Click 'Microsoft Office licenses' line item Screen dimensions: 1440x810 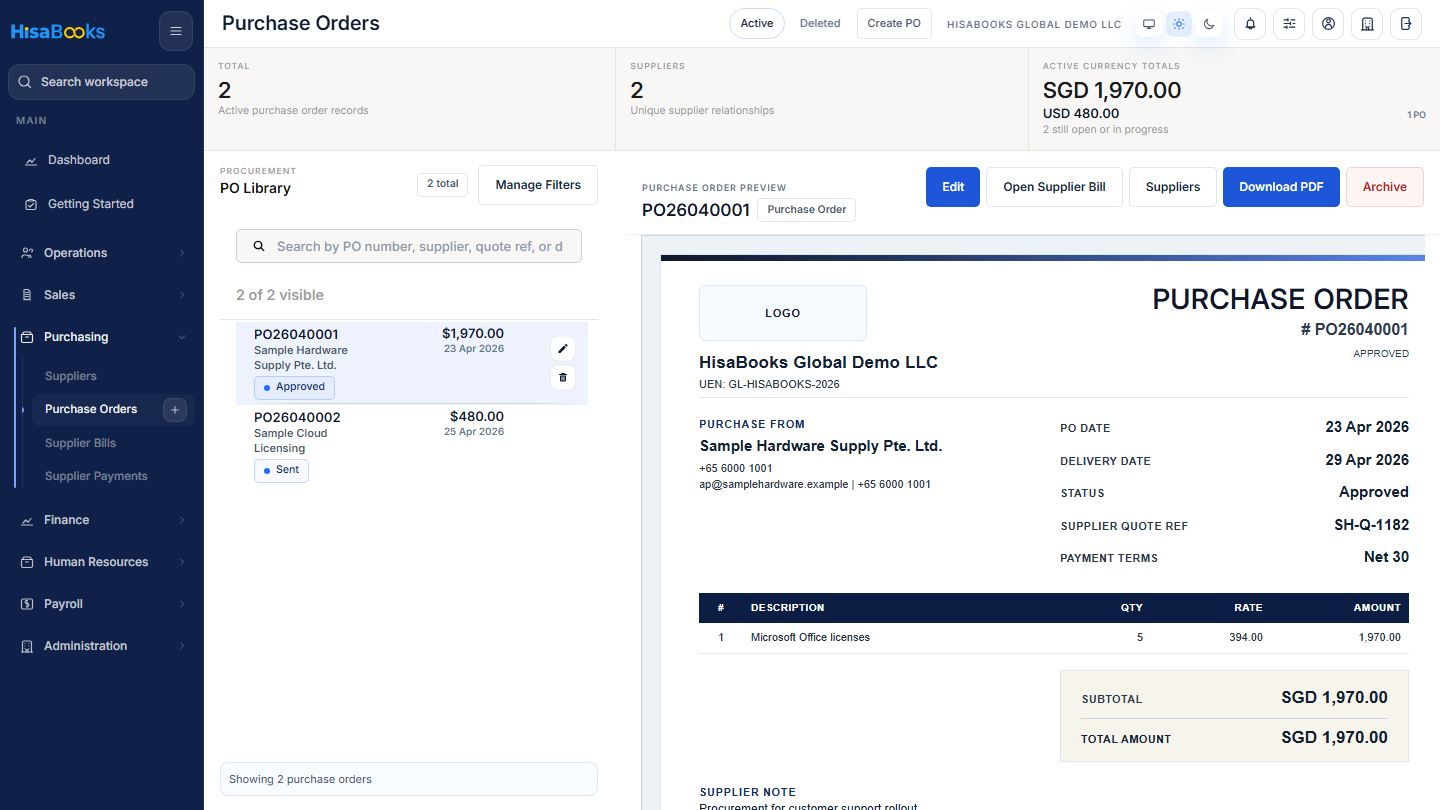[810, 637]
